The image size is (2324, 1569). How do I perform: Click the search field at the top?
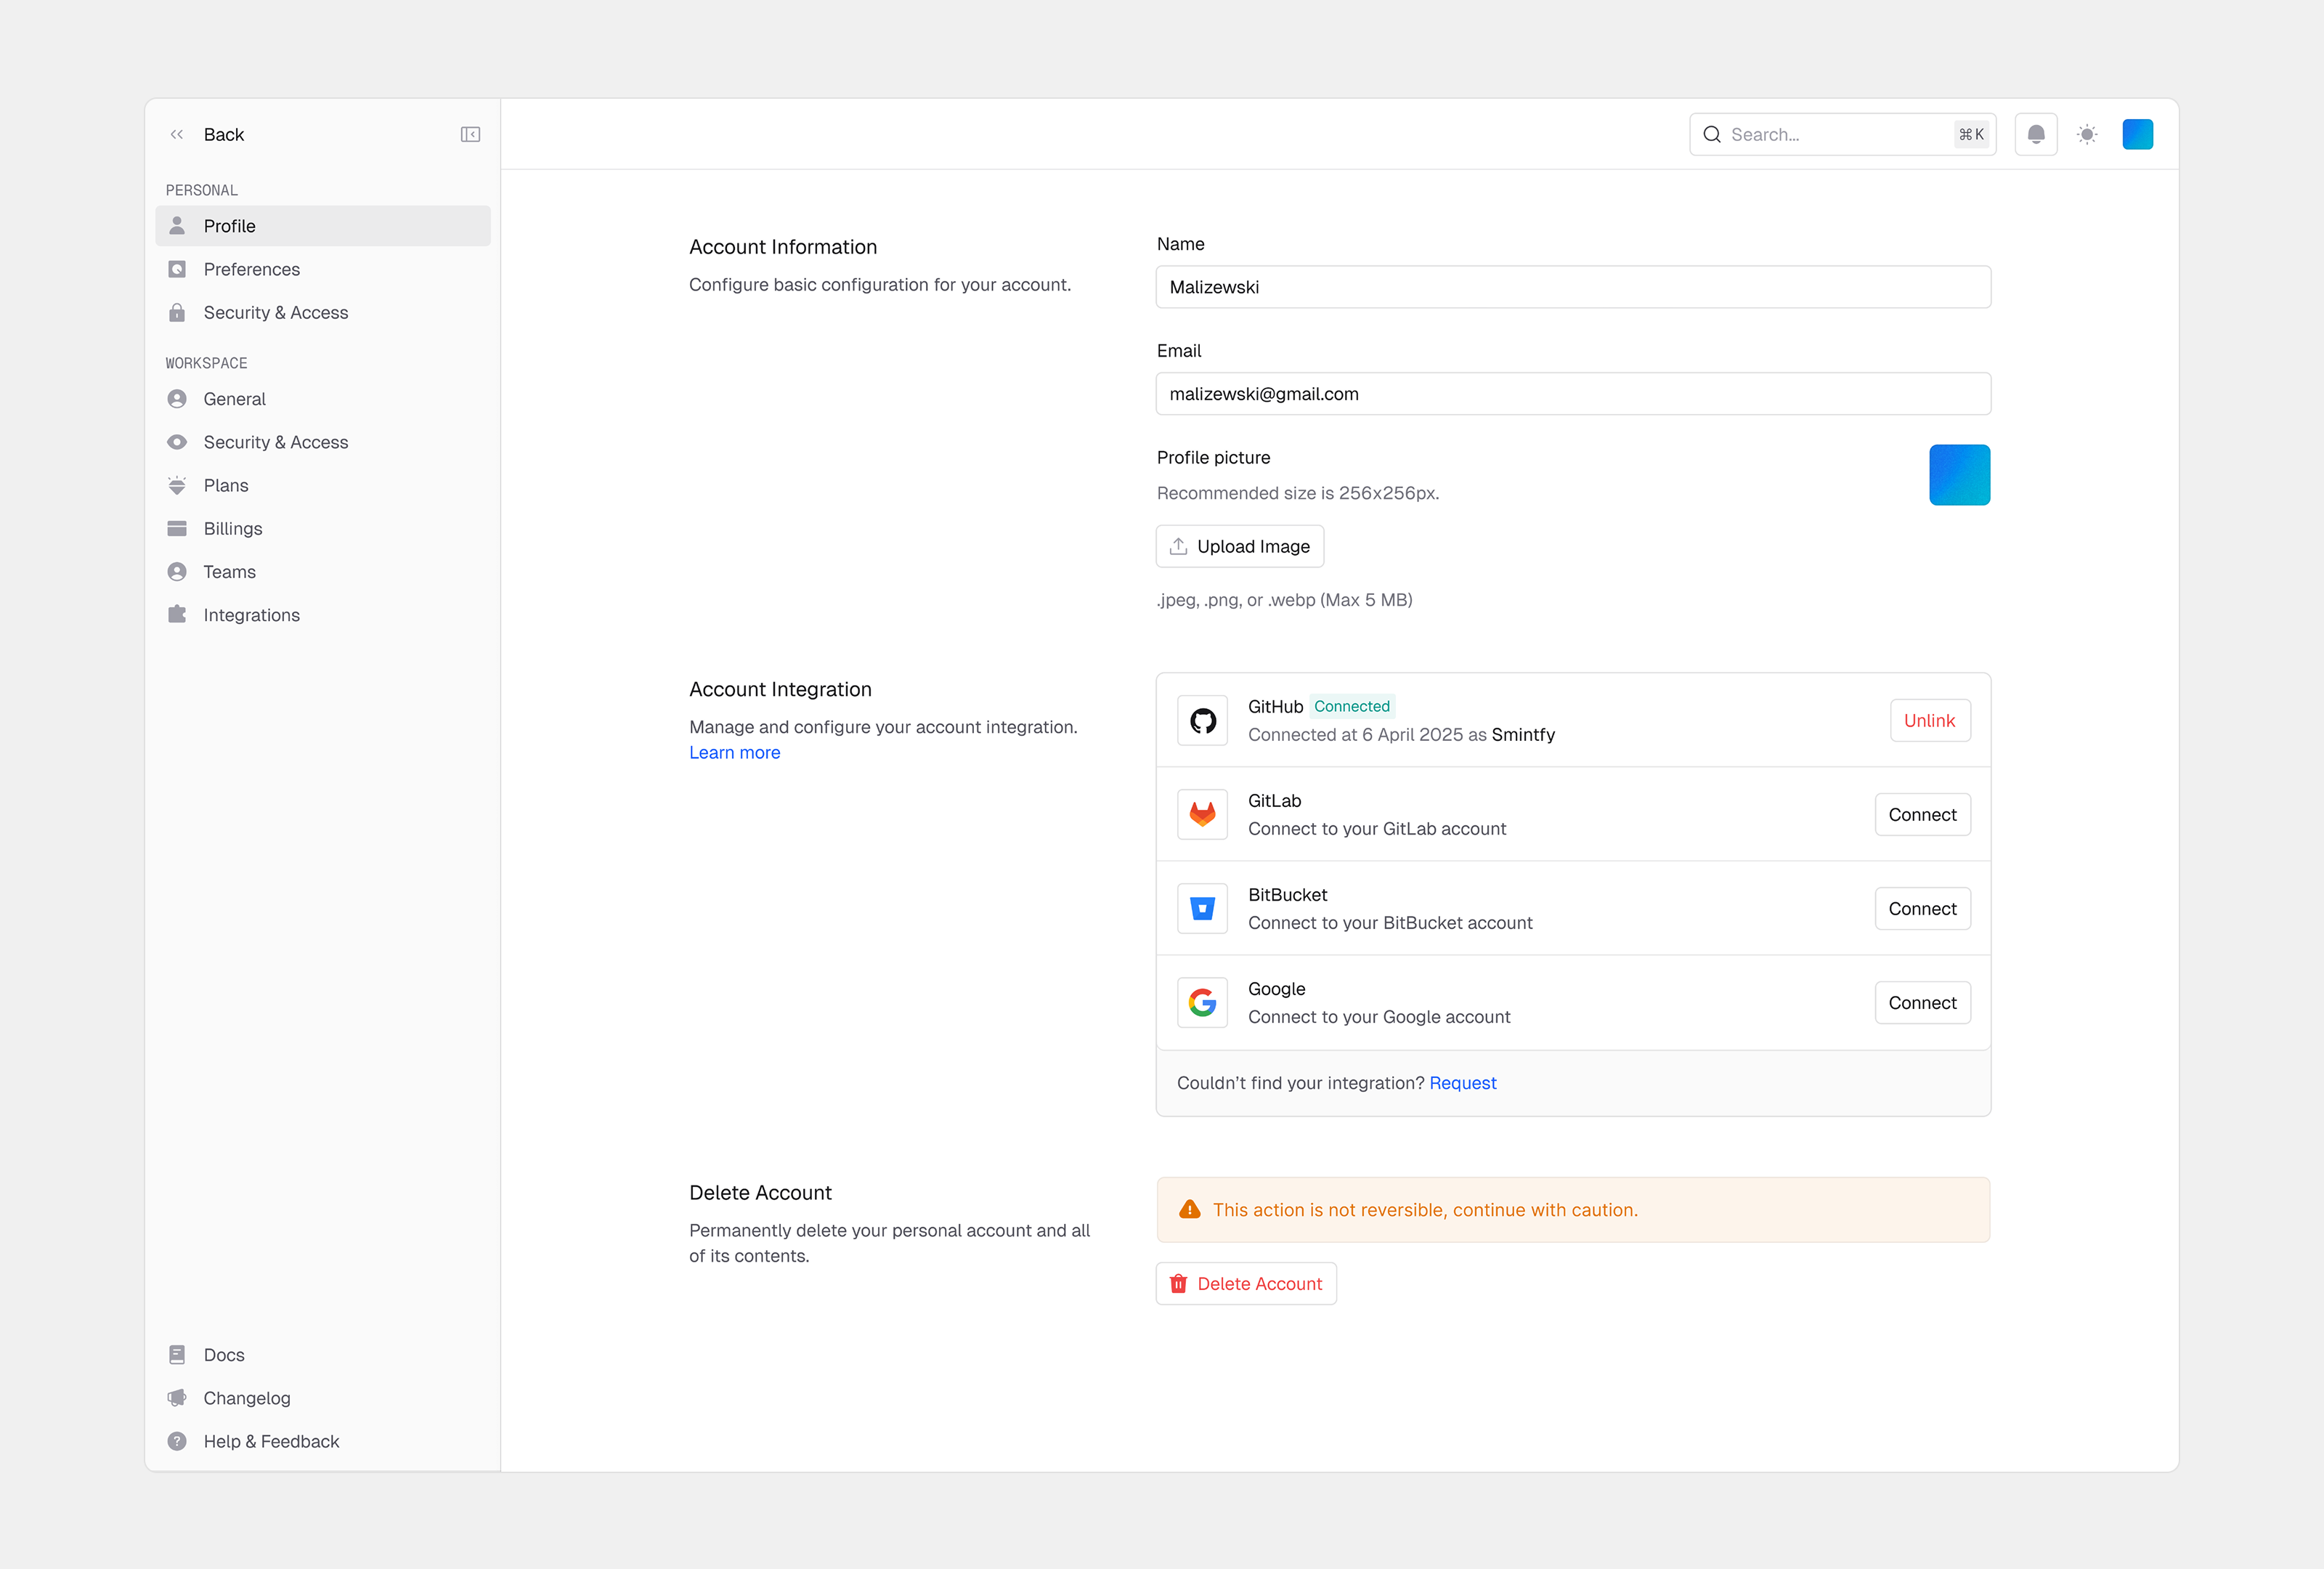tap(1840, 133)
